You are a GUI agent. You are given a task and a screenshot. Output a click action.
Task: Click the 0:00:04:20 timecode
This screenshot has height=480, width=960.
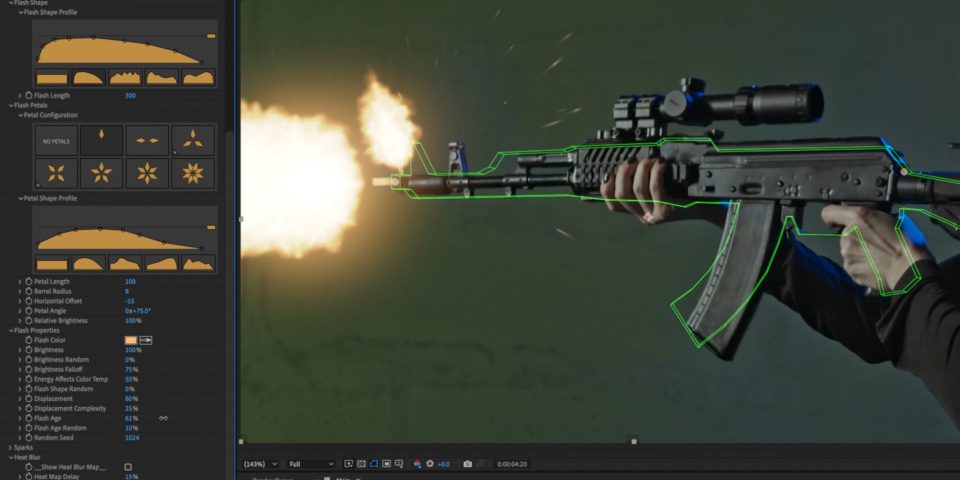coord(512,464)
